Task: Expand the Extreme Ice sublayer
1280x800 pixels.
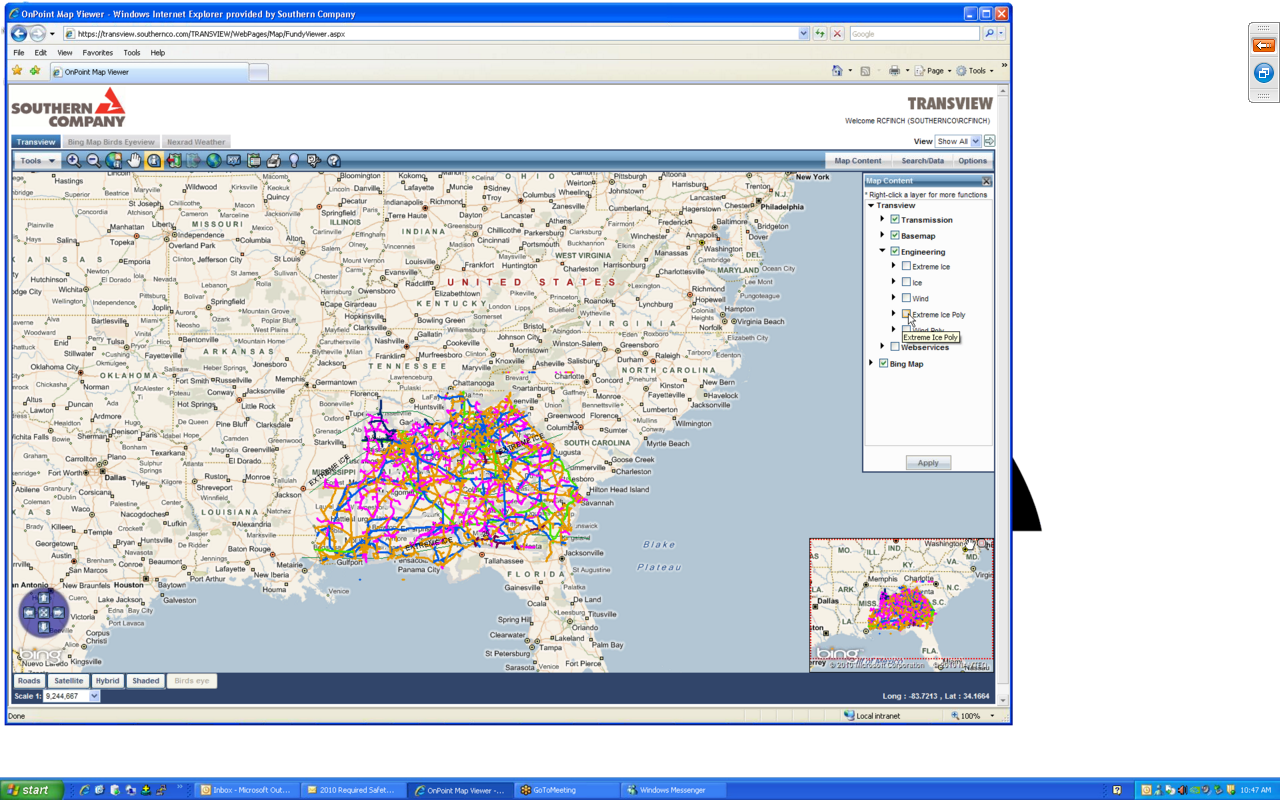Action: click(894, 267)
